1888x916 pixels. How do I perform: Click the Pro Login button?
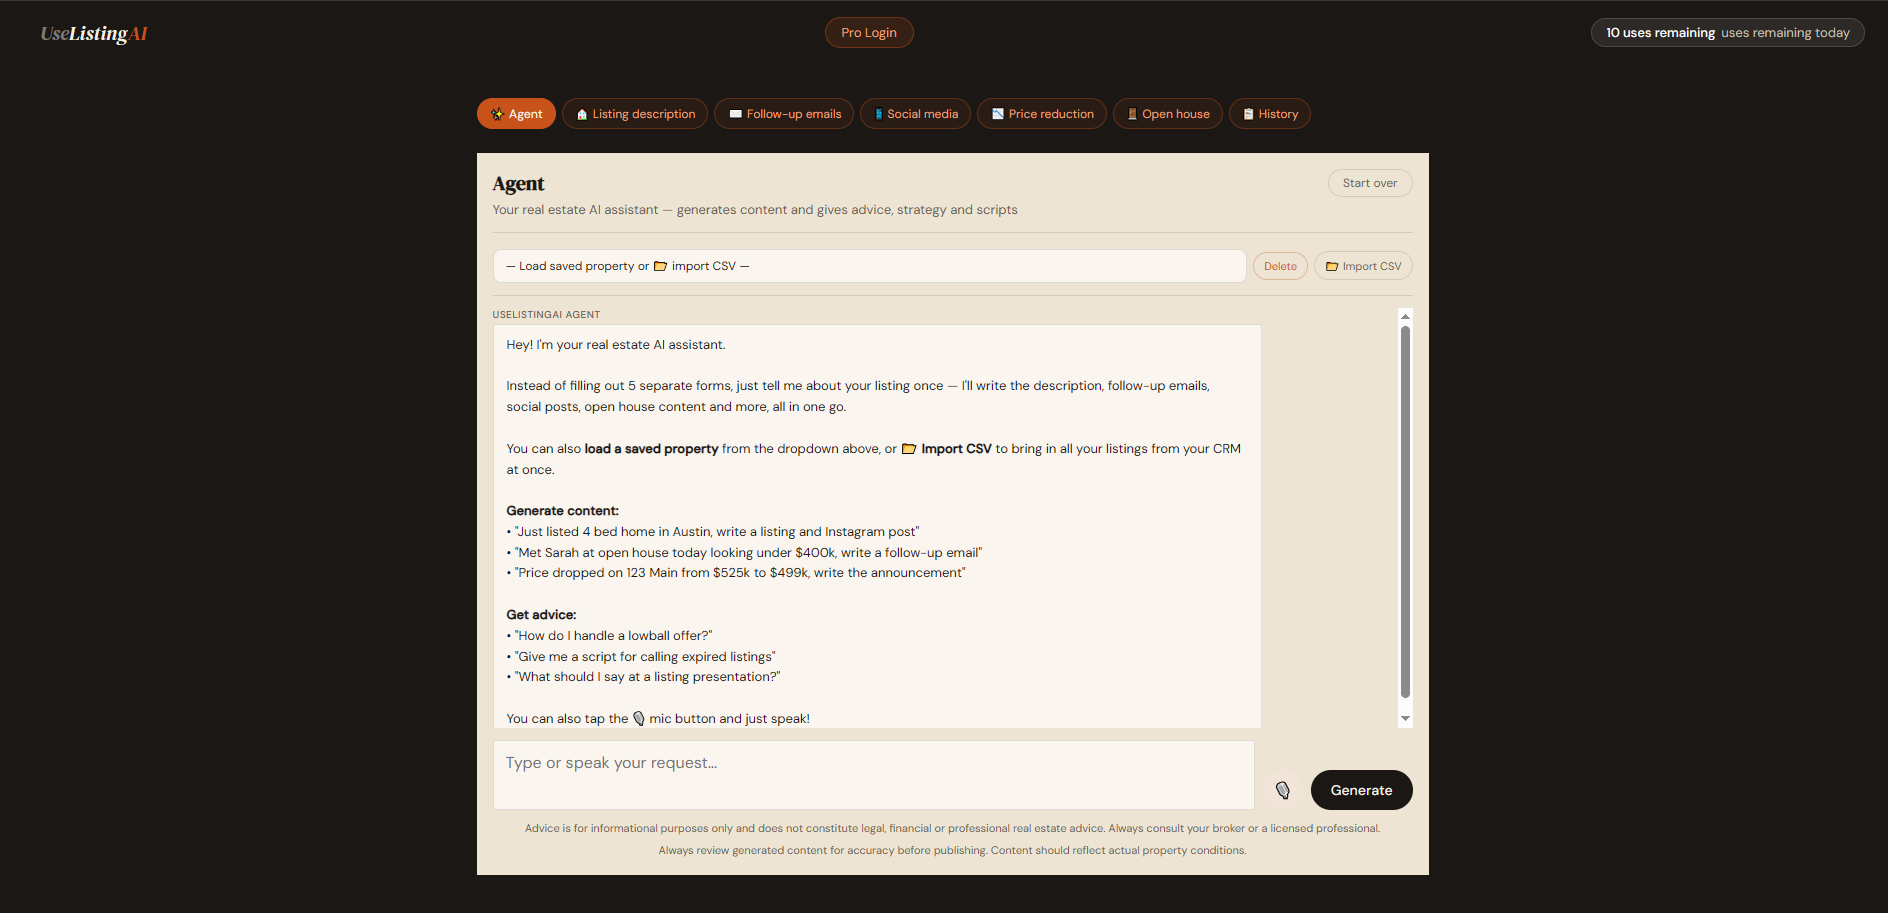(868, 33)
